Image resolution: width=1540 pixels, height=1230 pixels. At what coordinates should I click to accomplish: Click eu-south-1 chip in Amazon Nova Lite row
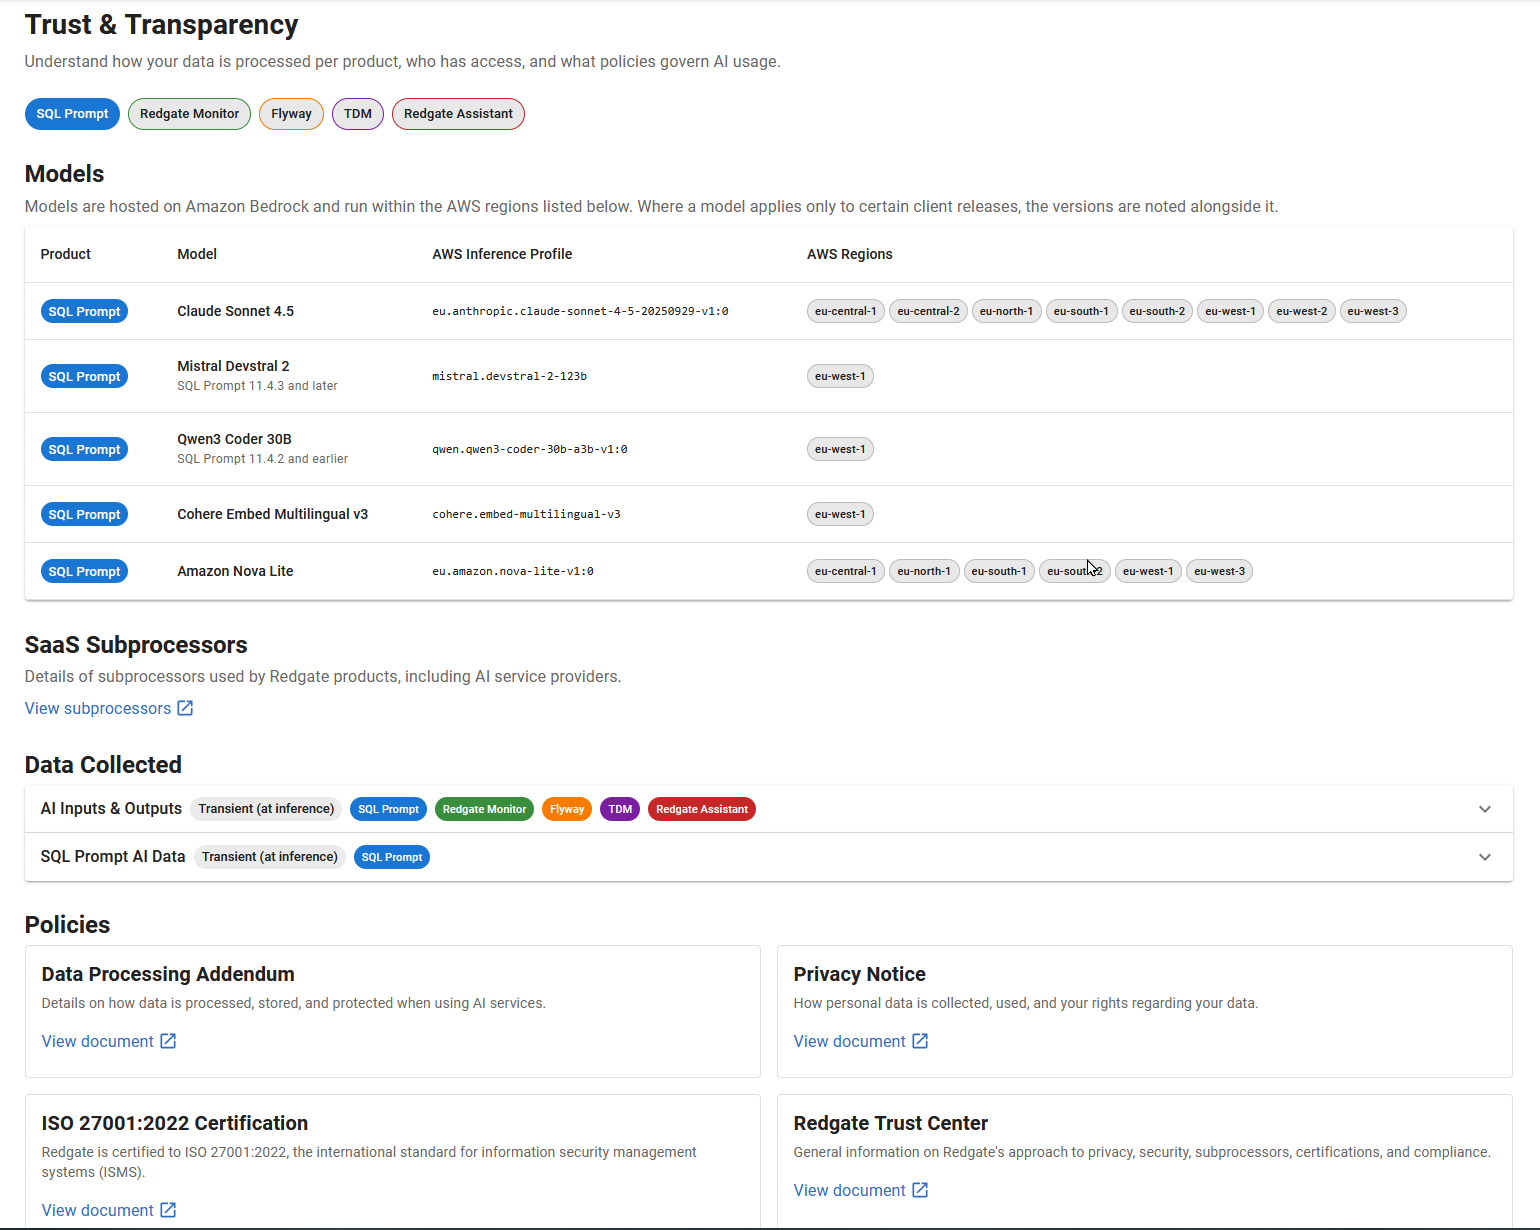999,571
